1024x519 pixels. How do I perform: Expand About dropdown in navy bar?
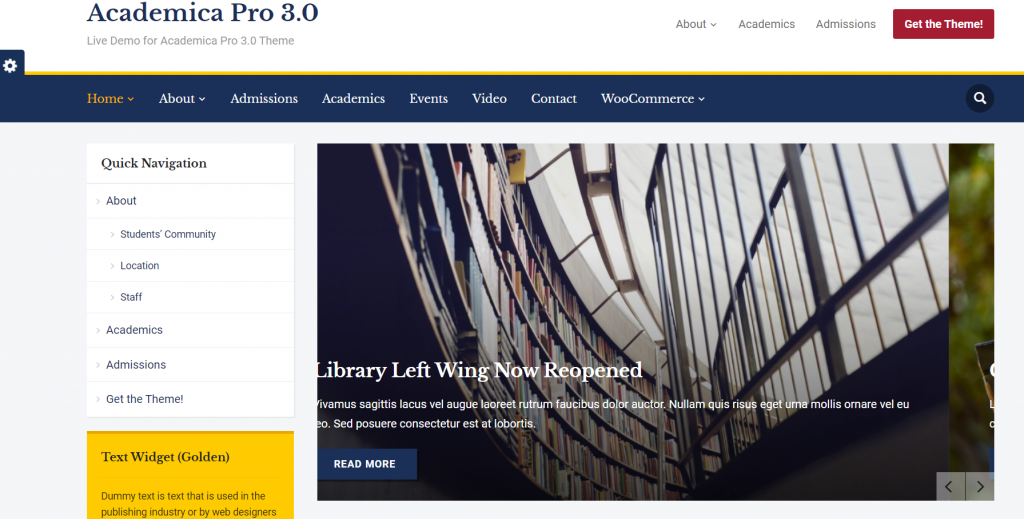(x=182, y=98)
